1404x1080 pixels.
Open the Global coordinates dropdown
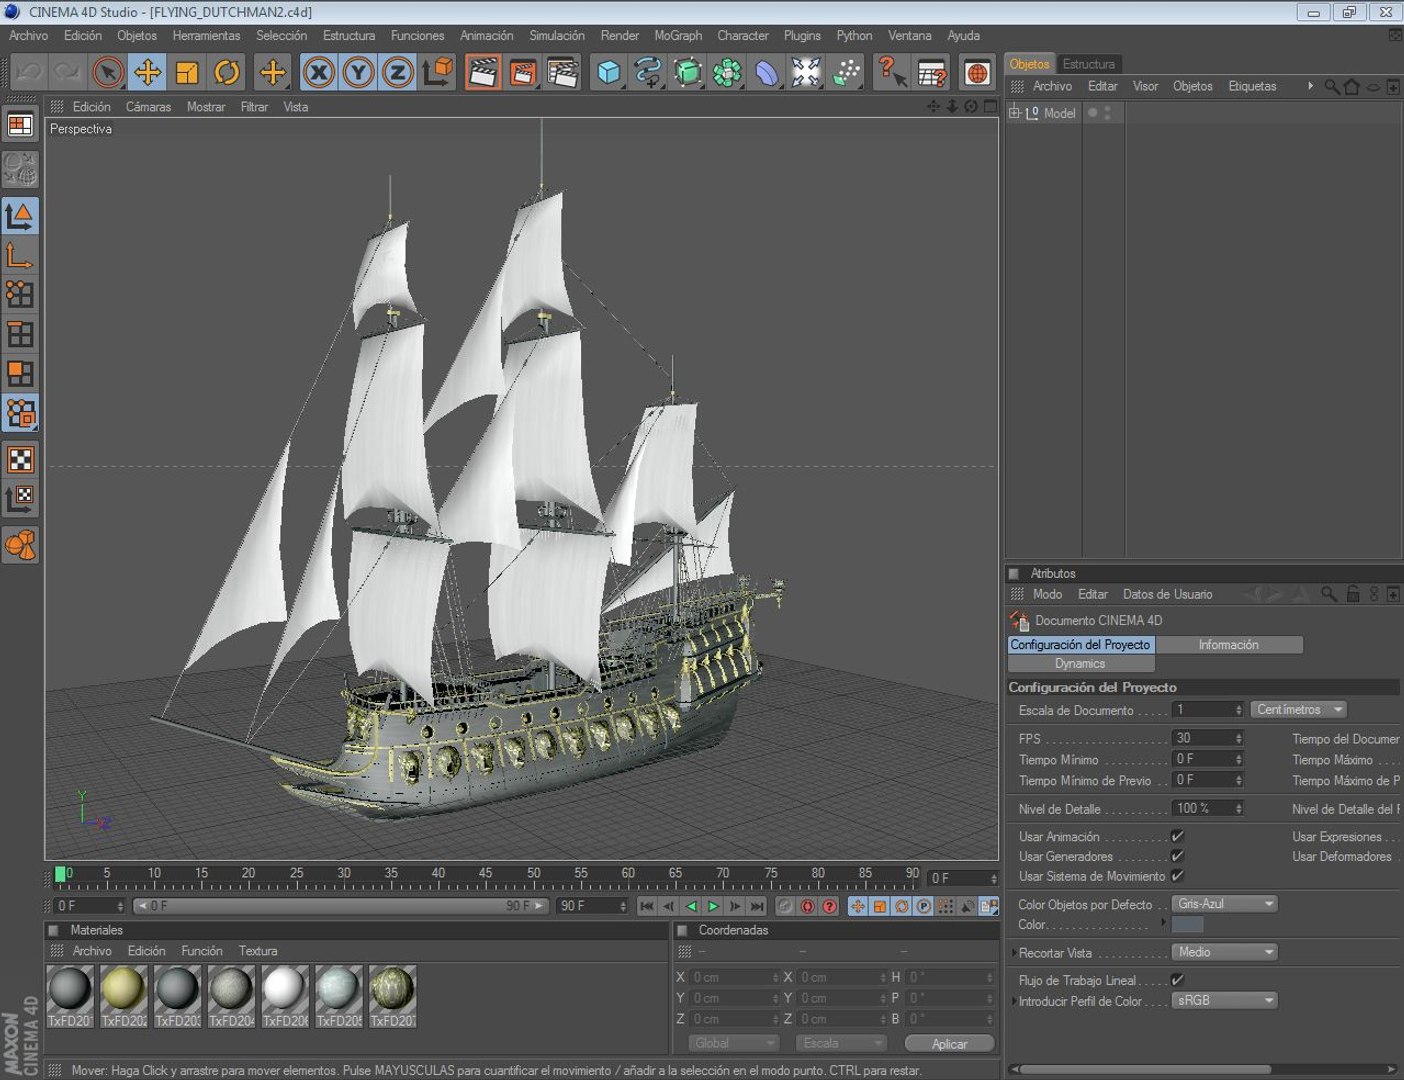tap(733, 1043)
